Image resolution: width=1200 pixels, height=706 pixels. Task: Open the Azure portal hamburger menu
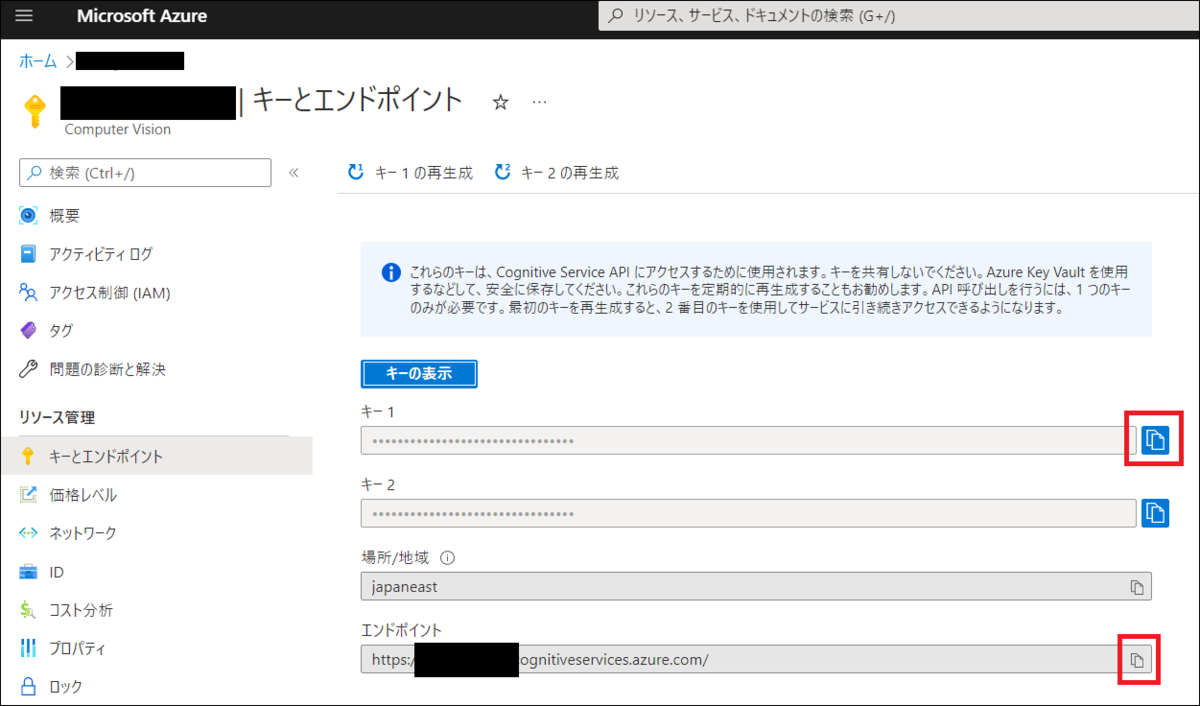point(24,16)
